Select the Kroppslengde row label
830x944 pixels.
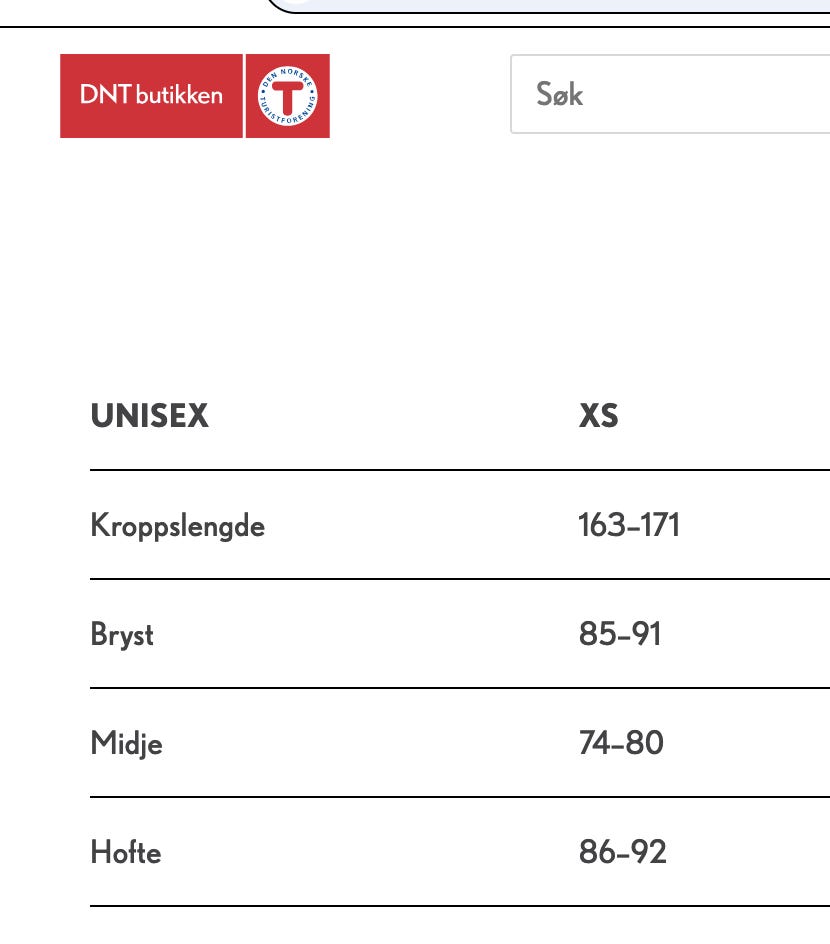tap(178, 525)
